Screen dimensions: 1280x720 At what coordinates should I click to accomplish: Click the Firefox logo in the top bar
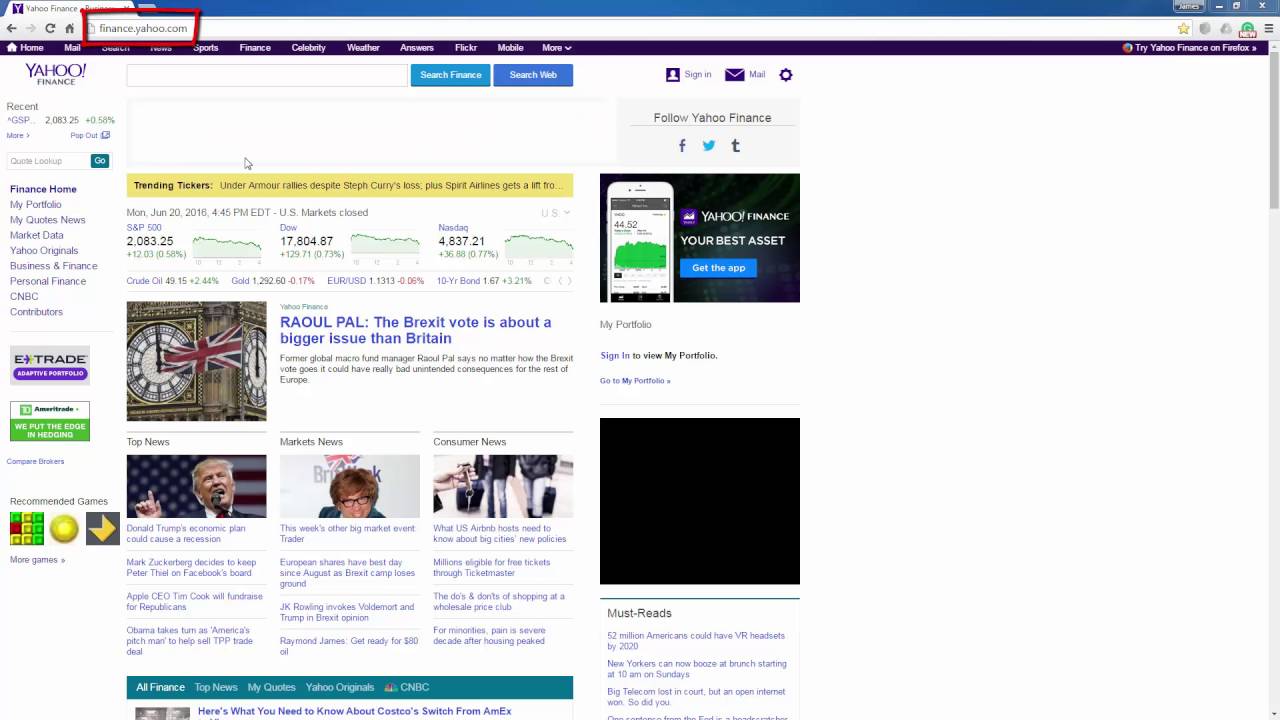click(1128, 48)
